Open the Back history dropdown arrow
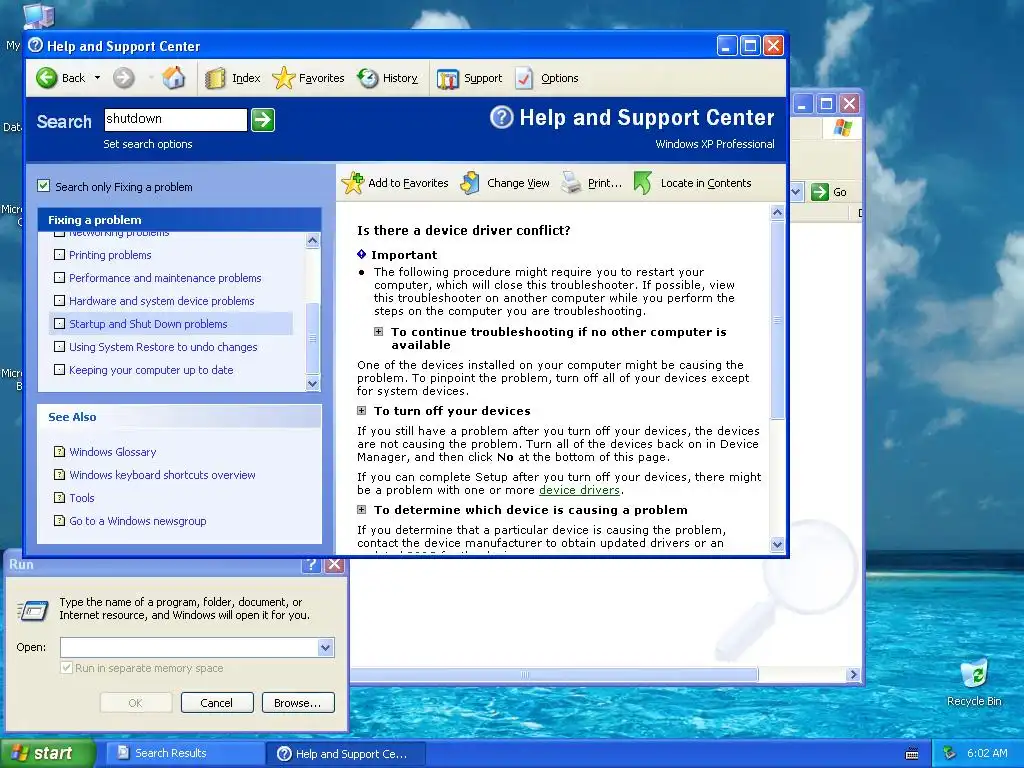The width and height of the screenshot is (1024, 768). (97, 78)
